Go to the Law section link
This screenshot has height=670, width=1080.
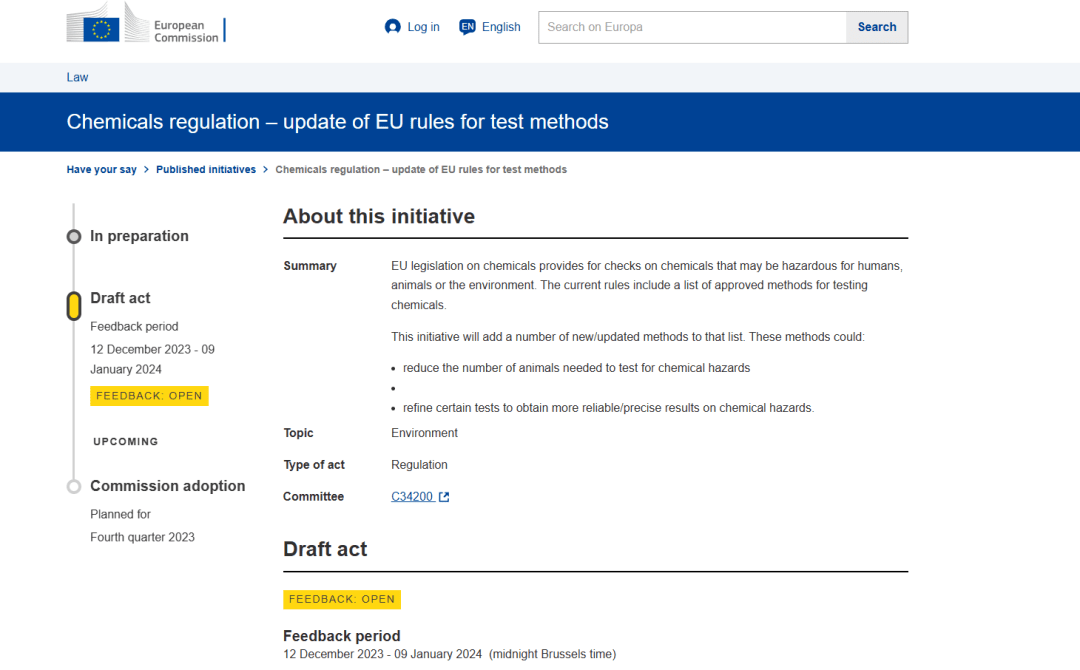pyautogui.click(x=77, y=77)
